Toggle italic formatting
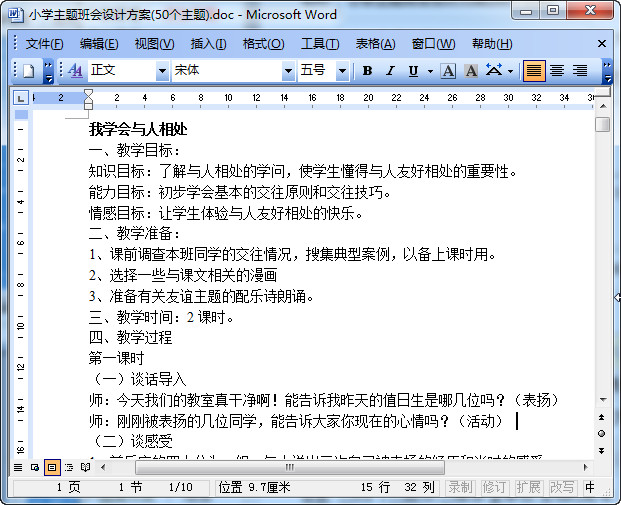The width and height of the screenshot is (621, 505). pyautogui.click(x=391, y=71)
